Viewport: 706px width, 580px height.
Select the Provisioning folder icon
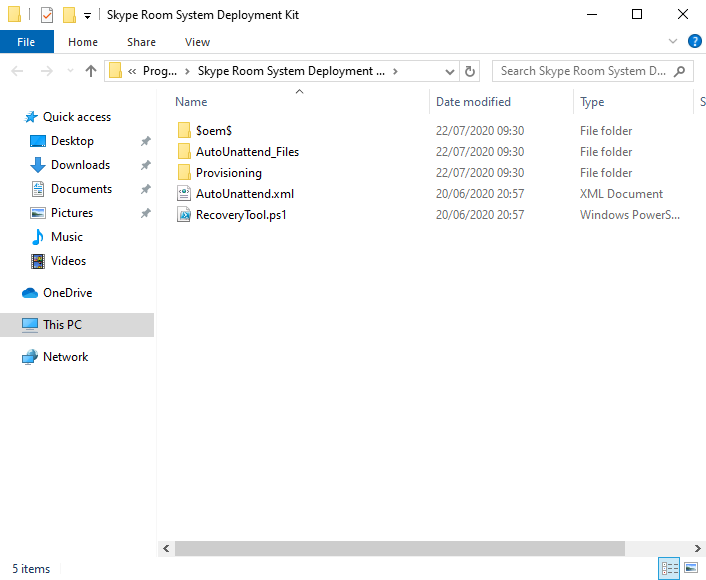[x=184, y=173]
